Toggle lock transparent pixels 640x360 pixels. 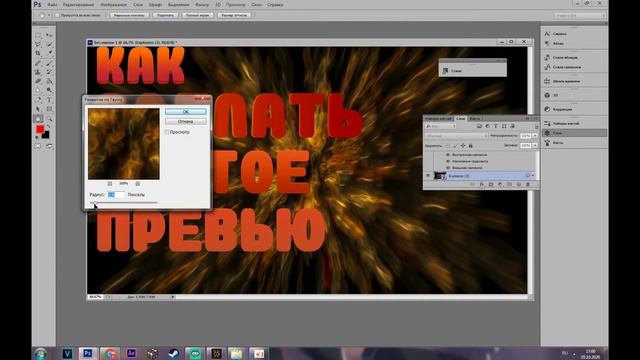click(448, 146)
